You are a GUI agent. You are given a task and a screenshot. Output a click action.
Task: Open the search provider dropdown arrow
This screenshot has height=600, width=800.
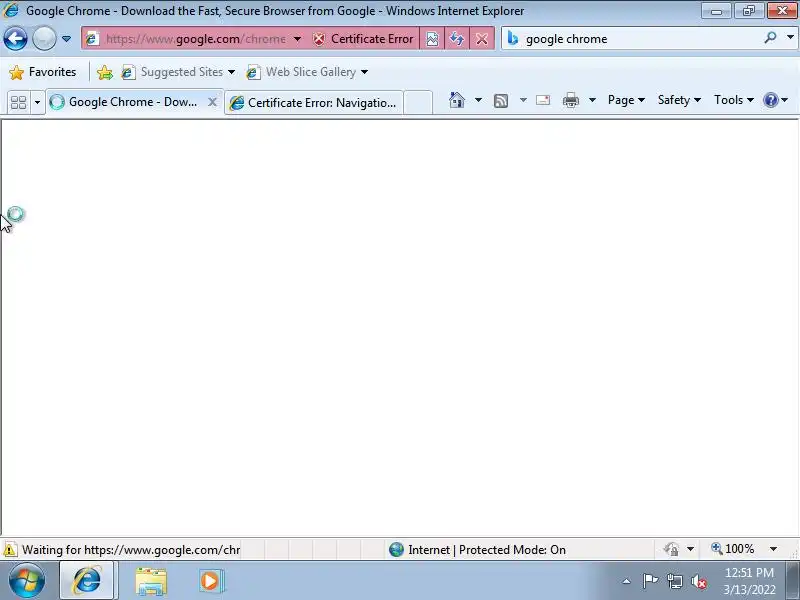click(790, 37)
